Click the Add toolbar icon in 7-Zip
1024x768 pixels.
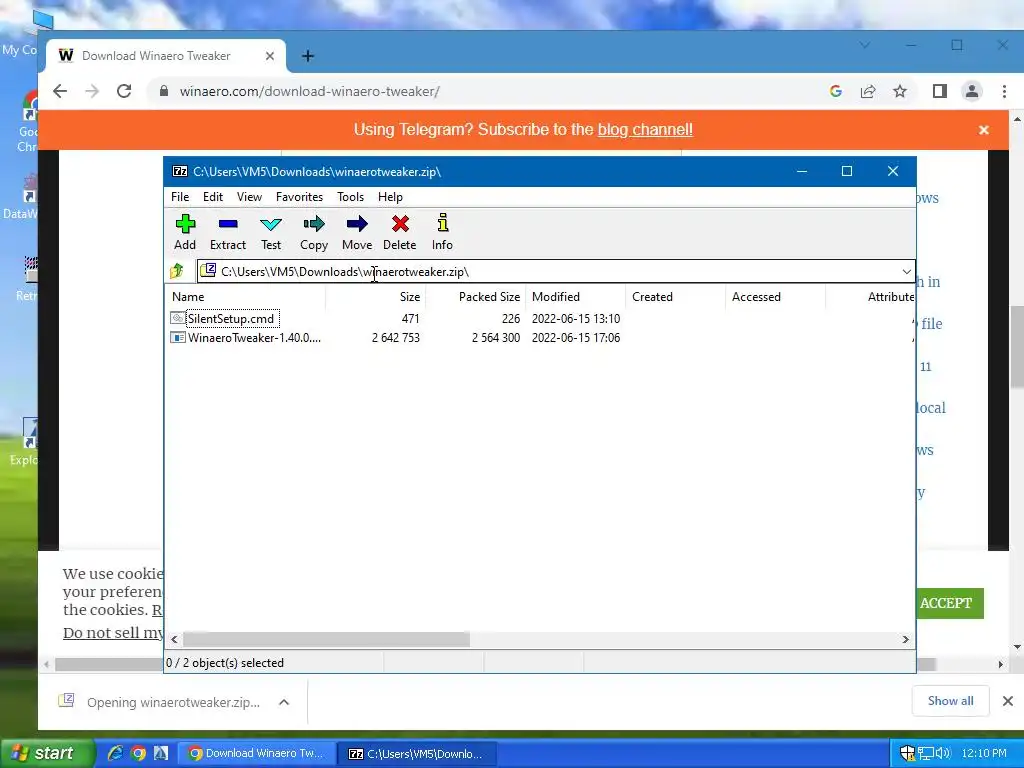click(185, 232)
